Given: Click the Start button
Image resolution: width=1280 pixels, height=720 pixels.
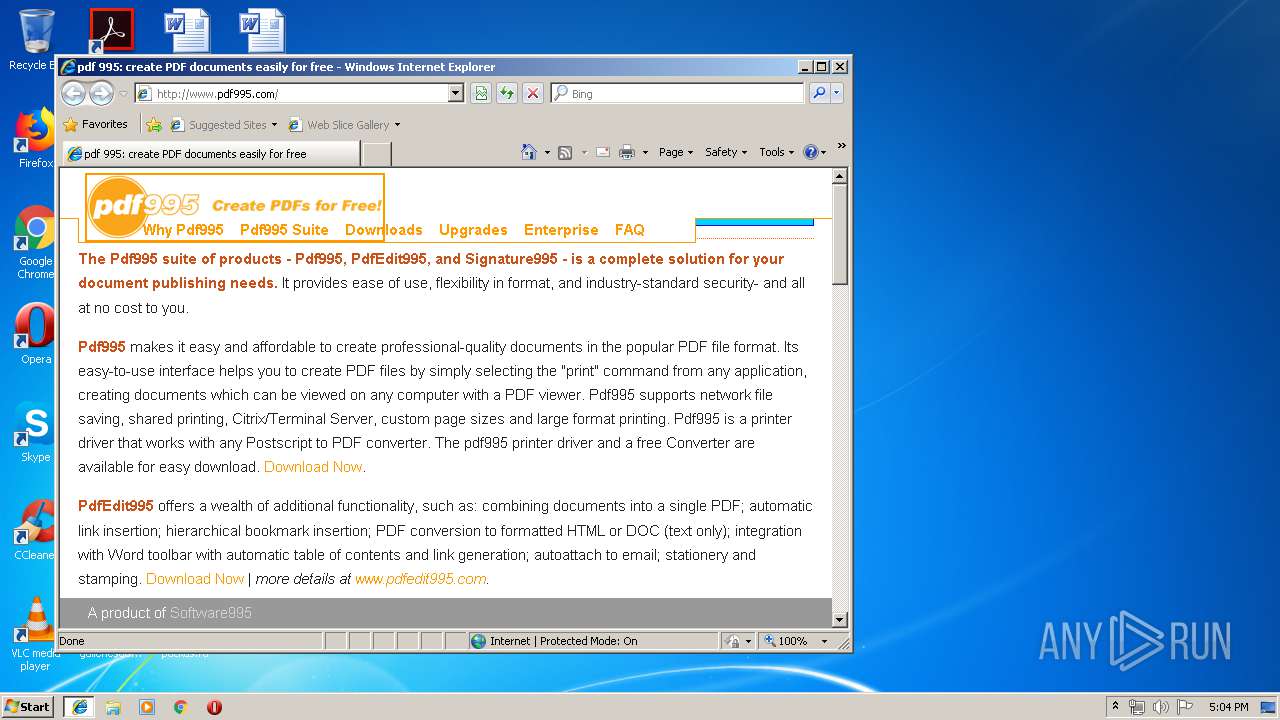Looking at the screenshot, I should coord(27,706).
